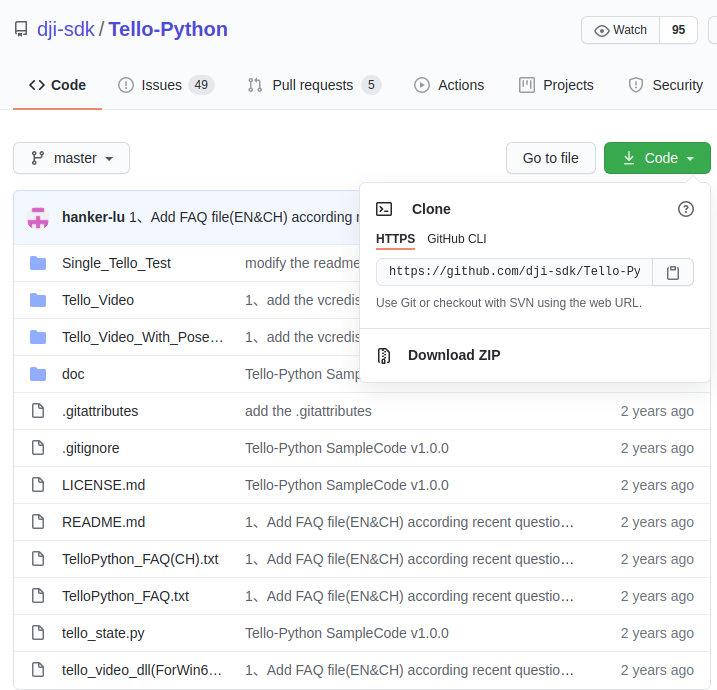This screenshot has height=690, width=717.
Task: Open the TelloPython_FAQ.txt file
Action: 125,597
